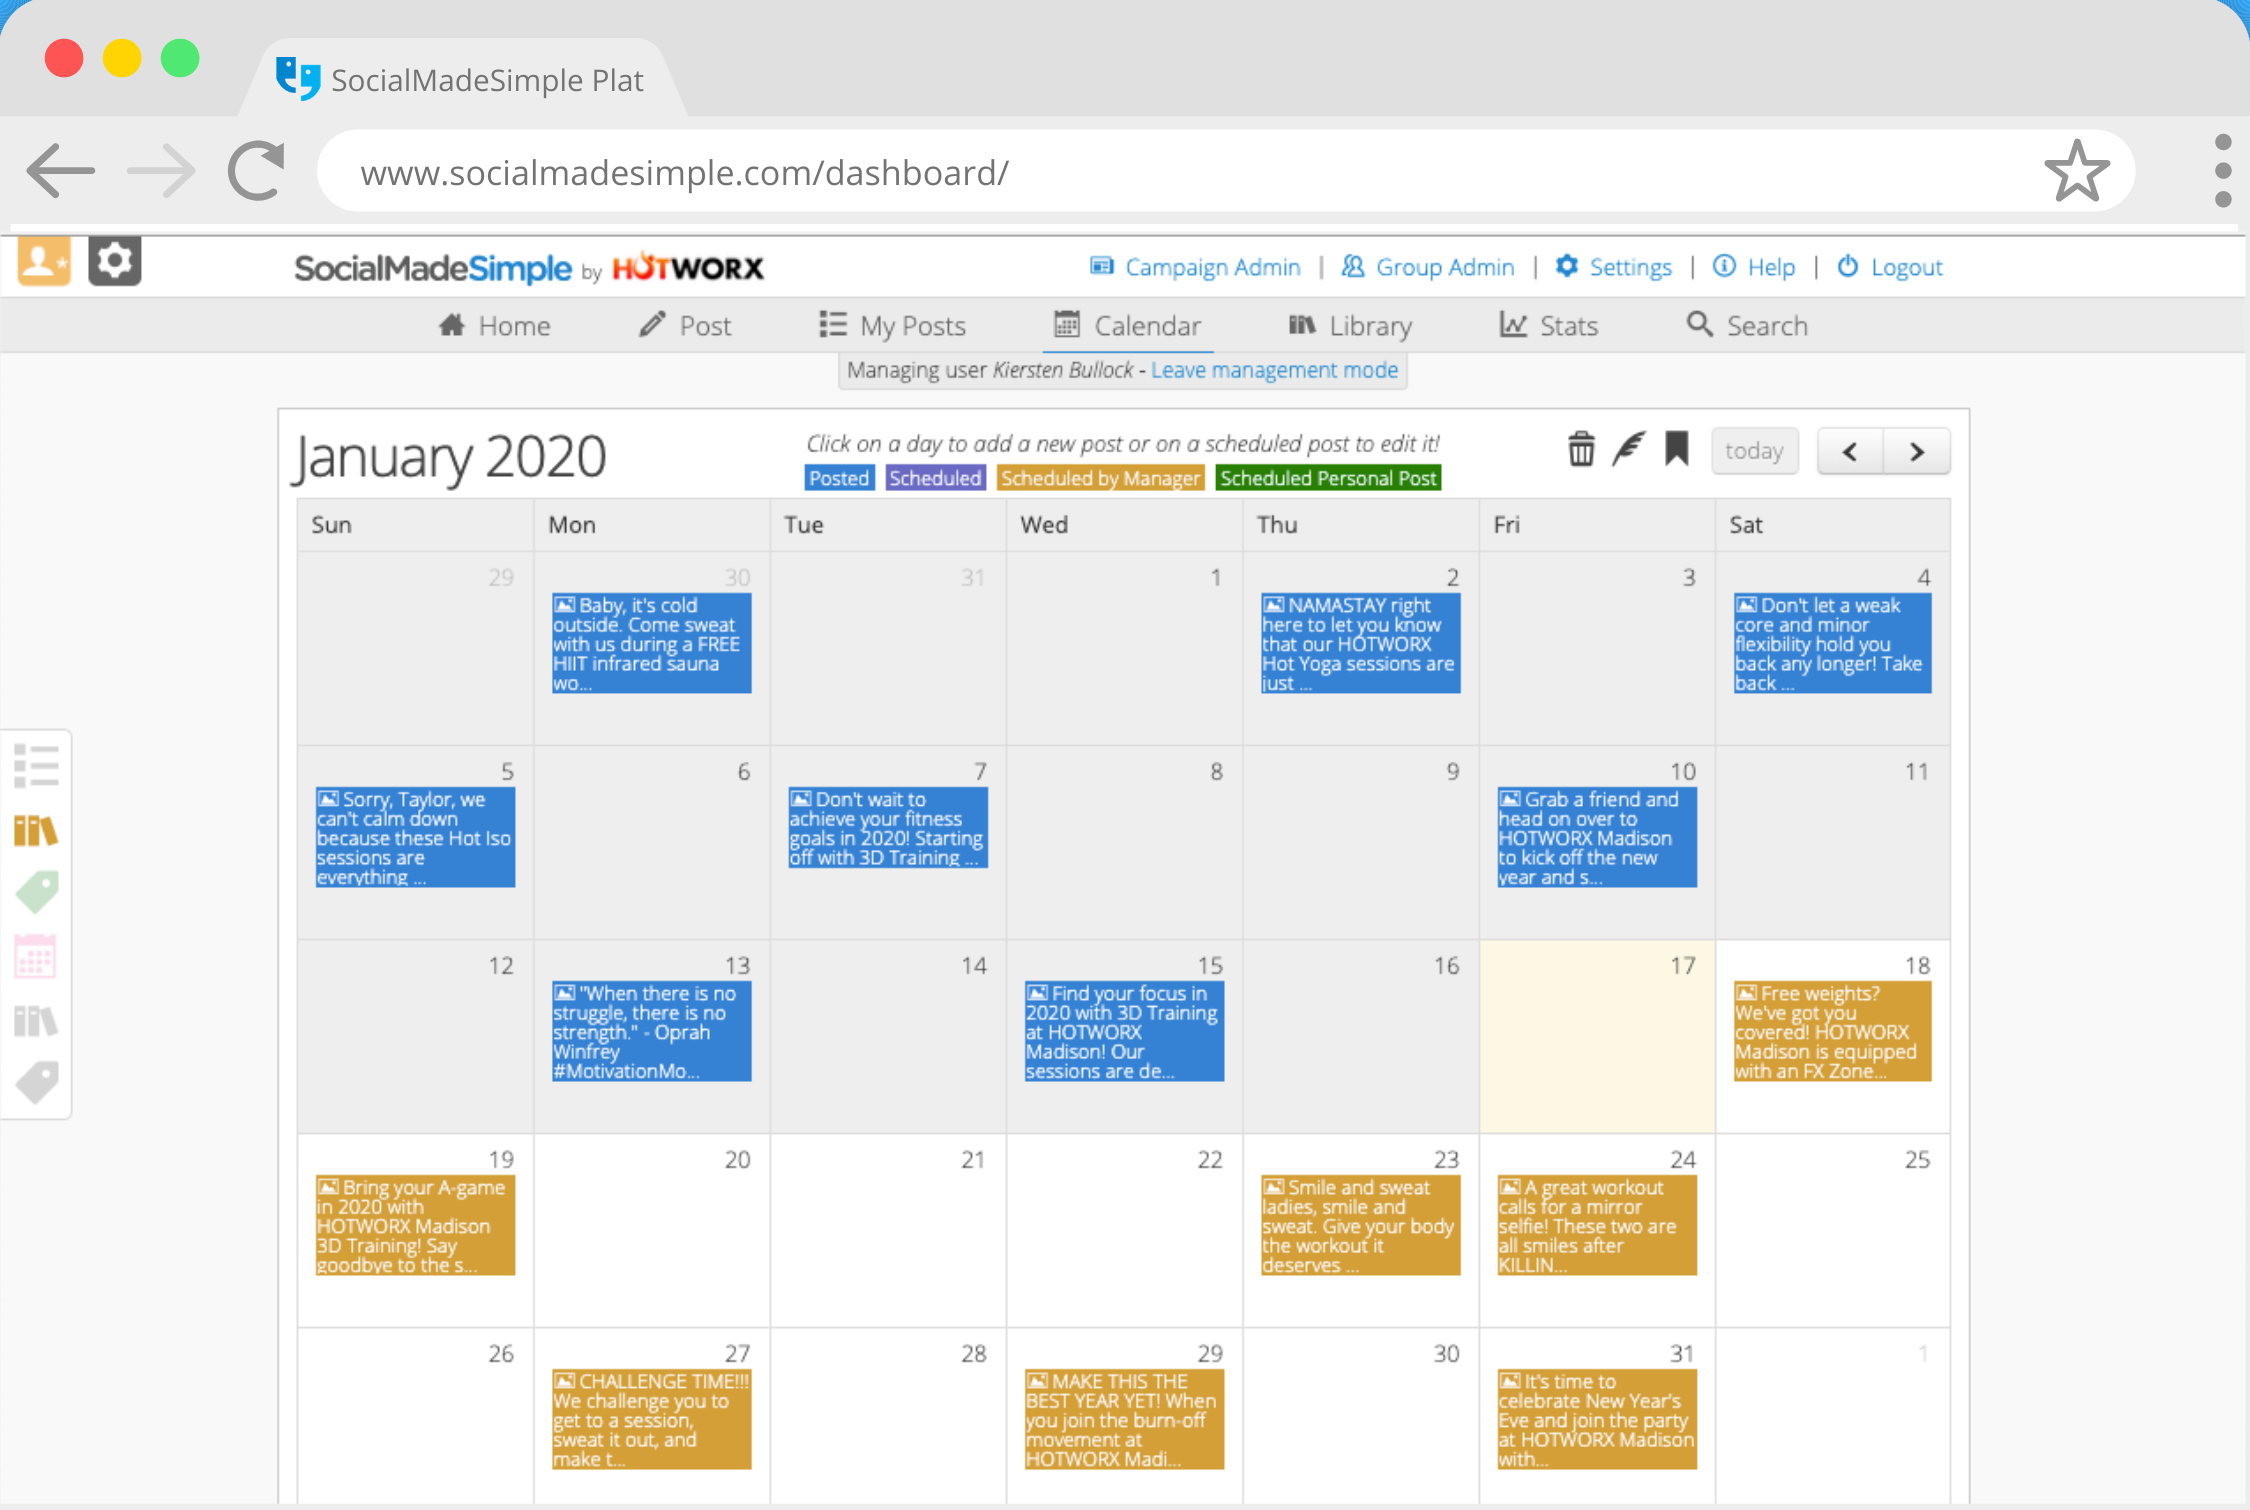Click the pen/edit icon in calendar toolbar
The width and height of the screenshot is (2250, 1510).
pyautogui.click(x=1628, y=452)
